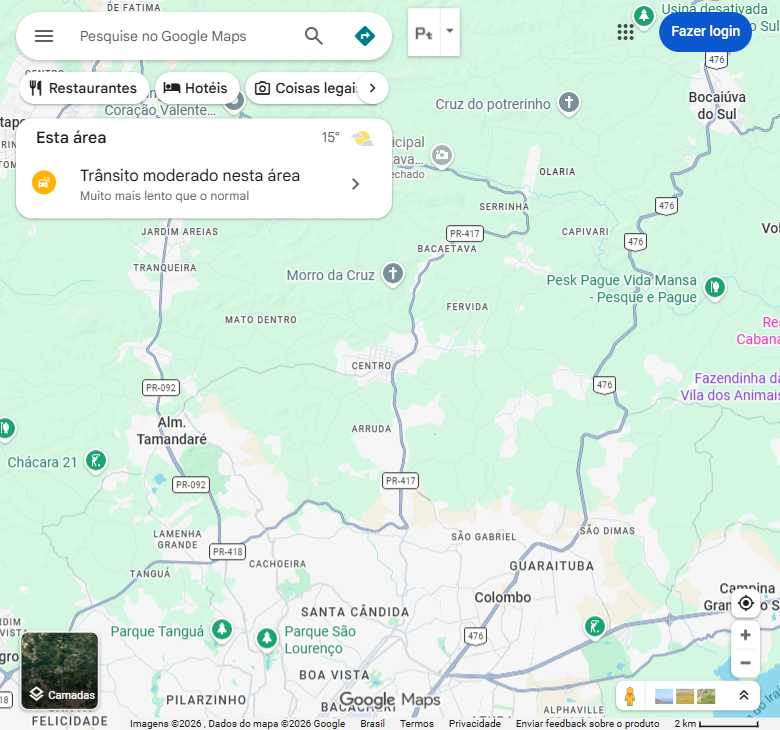780x730 pixels.
Task: Open the Camadas layers thumbnail
Action: [x=60, y=670]
